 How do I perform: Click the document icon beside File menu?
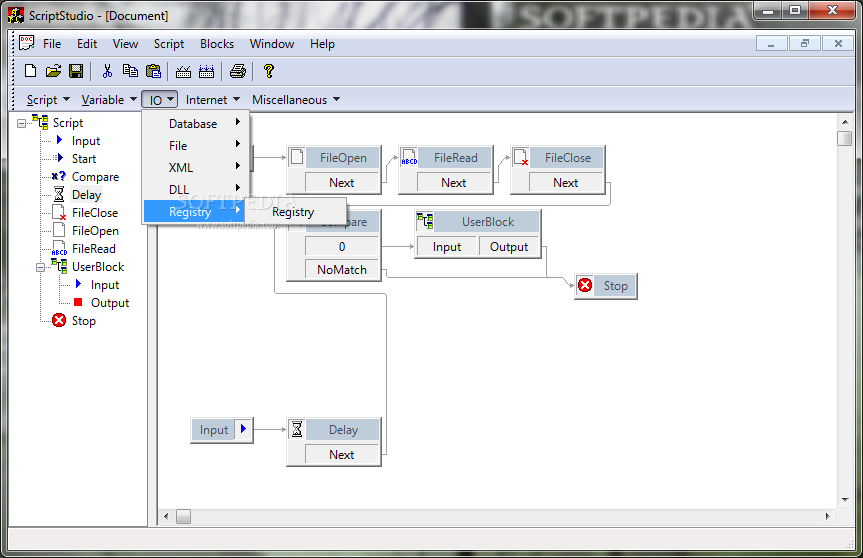pyautogui.click(x=26, y=43)
